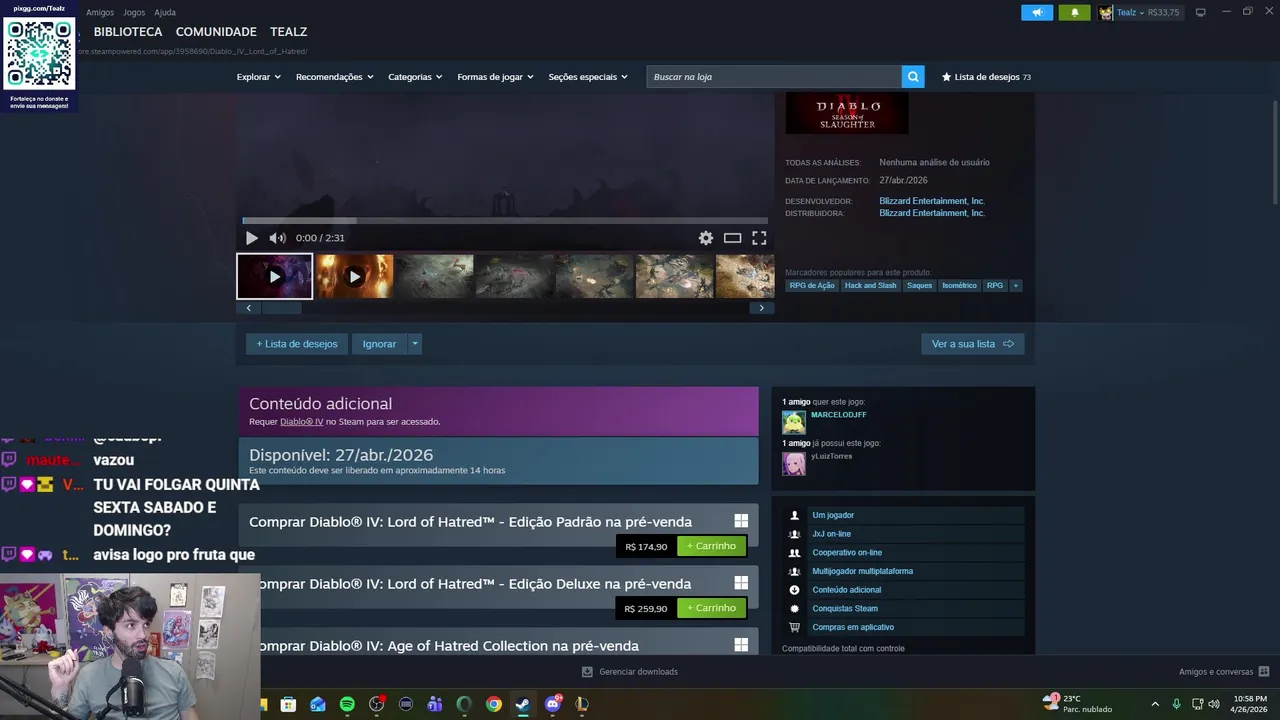The height and width of the screenshot is (720, 1280).
Task: Play the trailer video
Action: click(x=252, y=238)
